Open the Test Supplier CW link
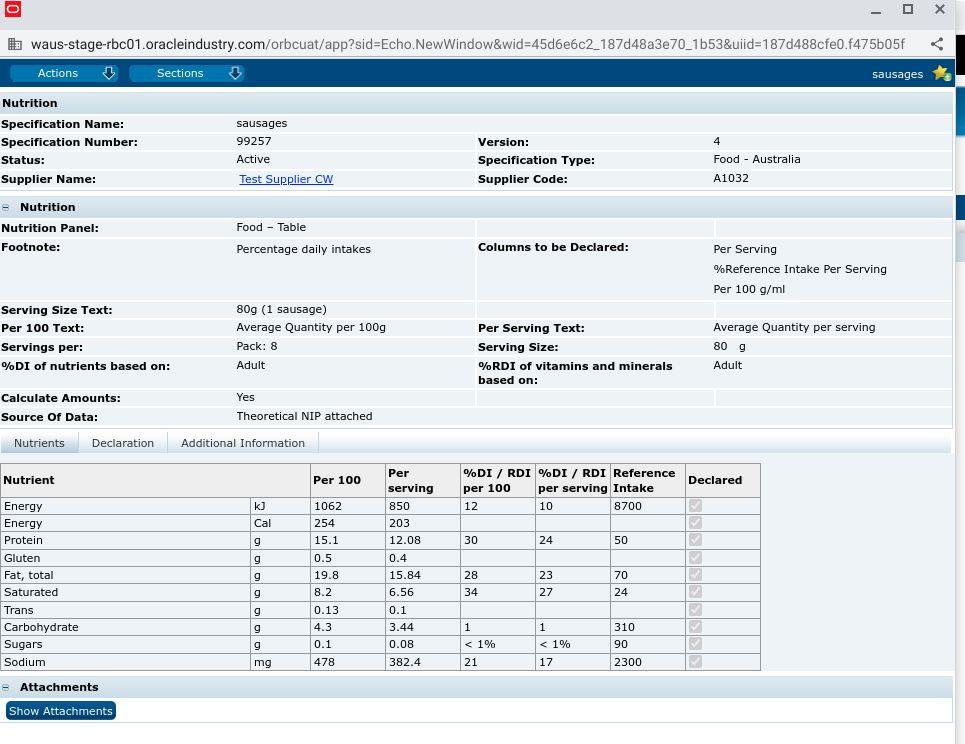Image resolution: width=965 pixels, height=744 pixels. (286, 179)
